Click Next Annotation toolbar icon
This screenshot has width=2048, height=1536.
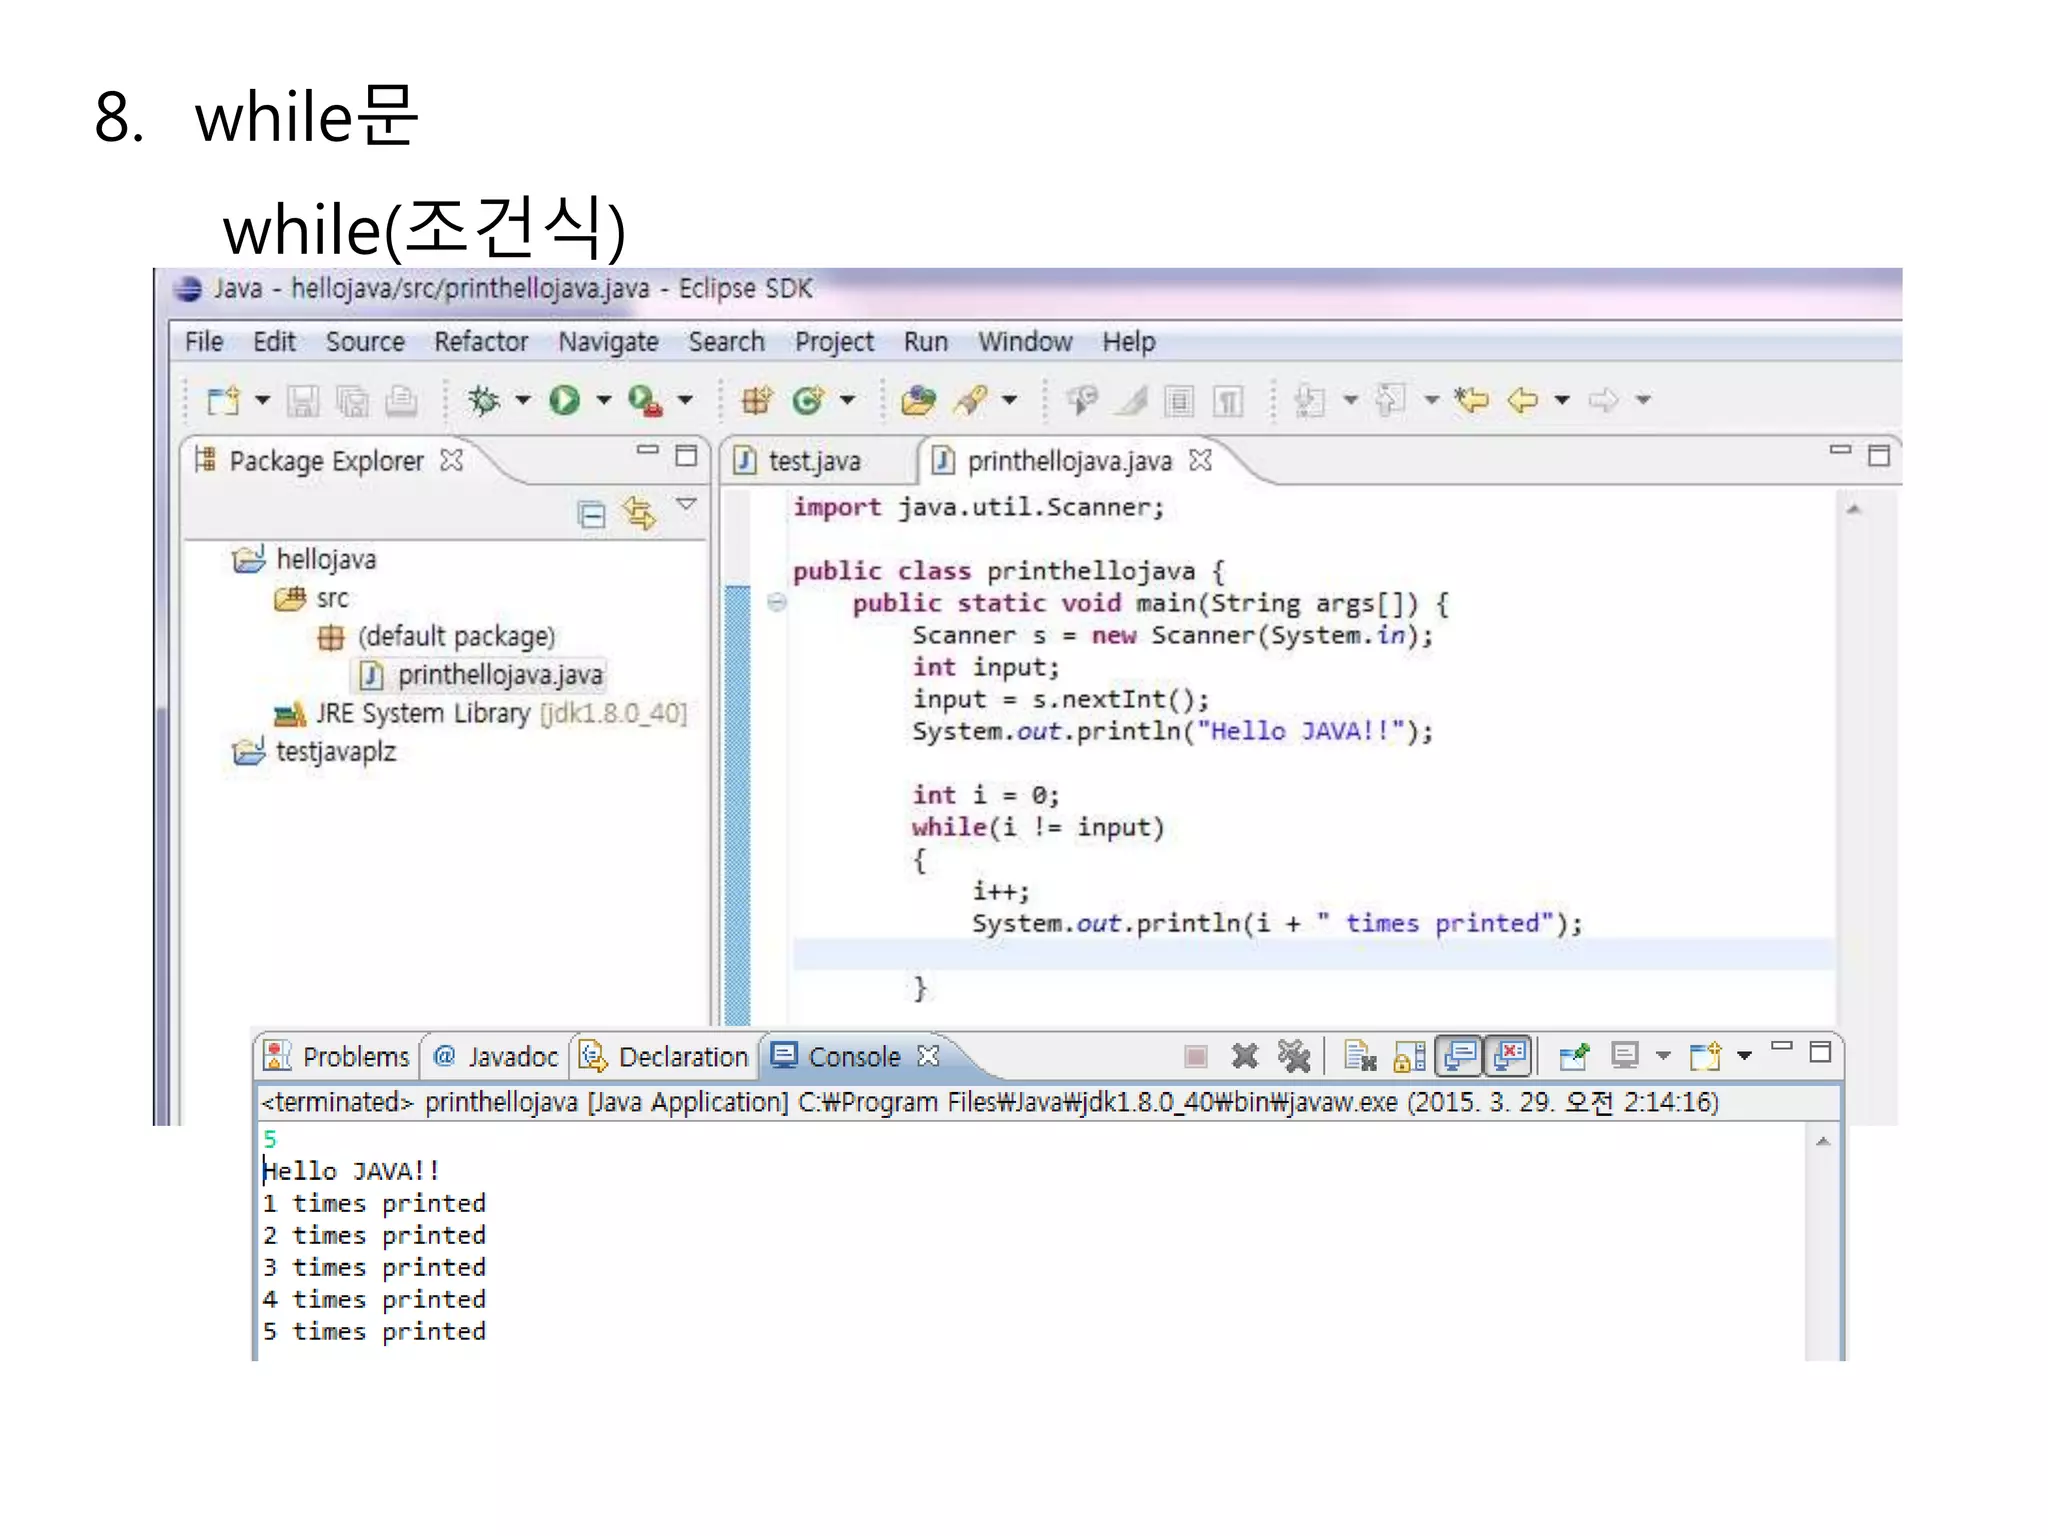click(x=1309, y=401)
